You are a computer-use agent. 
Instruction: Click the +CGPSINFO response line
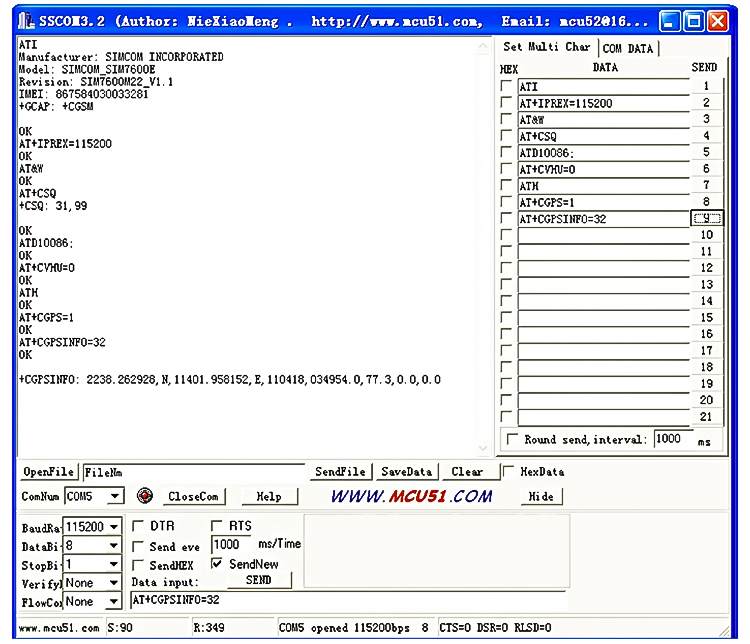230,380
